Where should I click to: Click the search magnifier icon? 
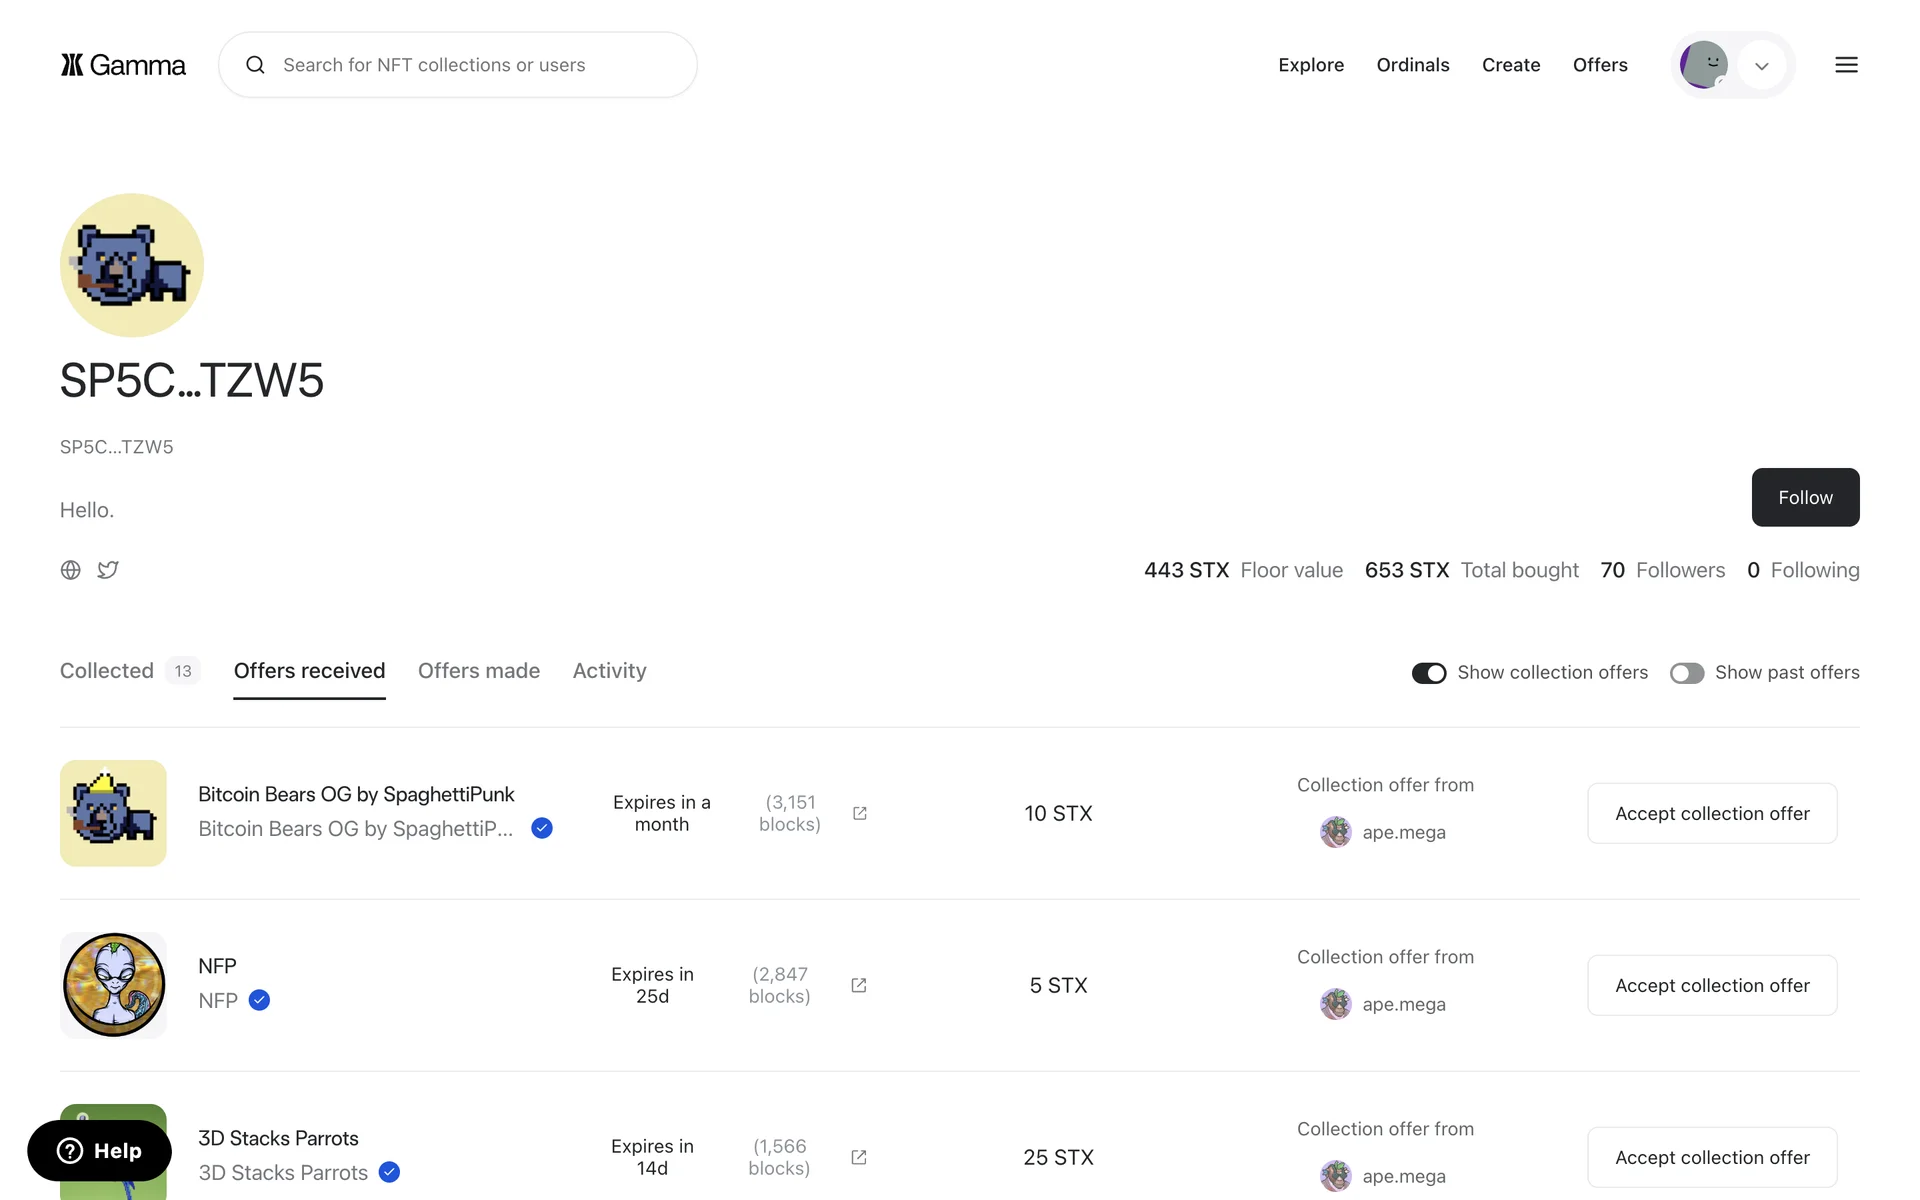tap(256, 65)
